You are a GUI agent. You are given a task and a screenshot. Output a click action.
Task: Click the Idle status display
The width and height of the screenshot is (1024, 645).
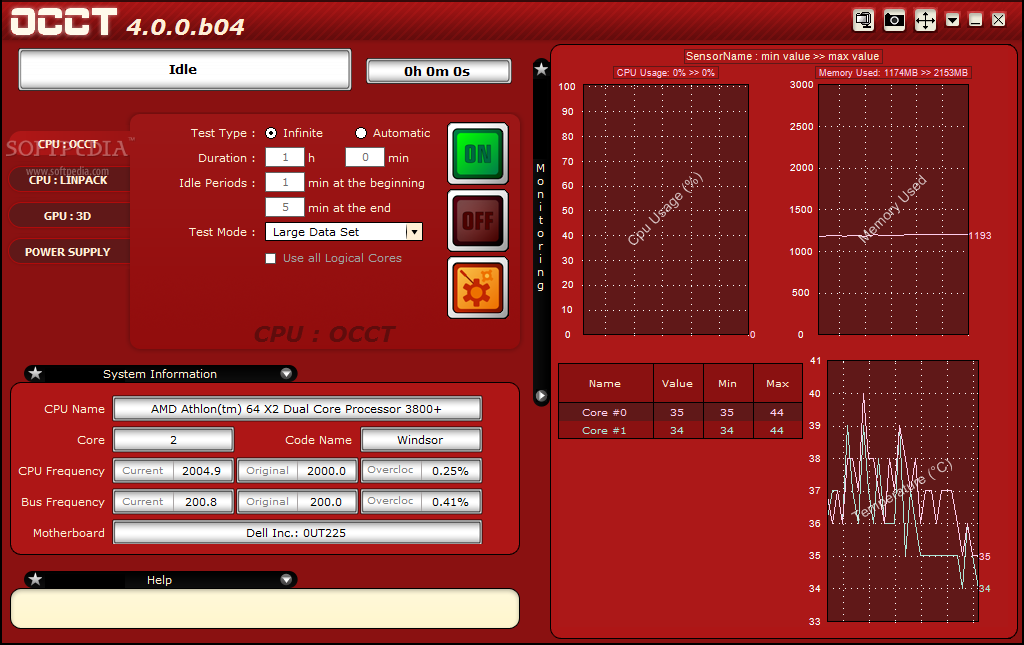pyautogui.click(x=185, y=69)
